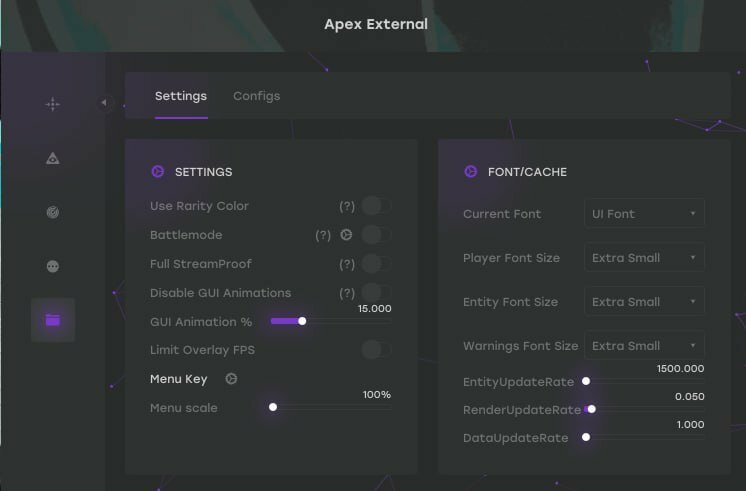Open the Battlemode keybind icon
This screenshot has width=746, height=491.
(346, 235)
